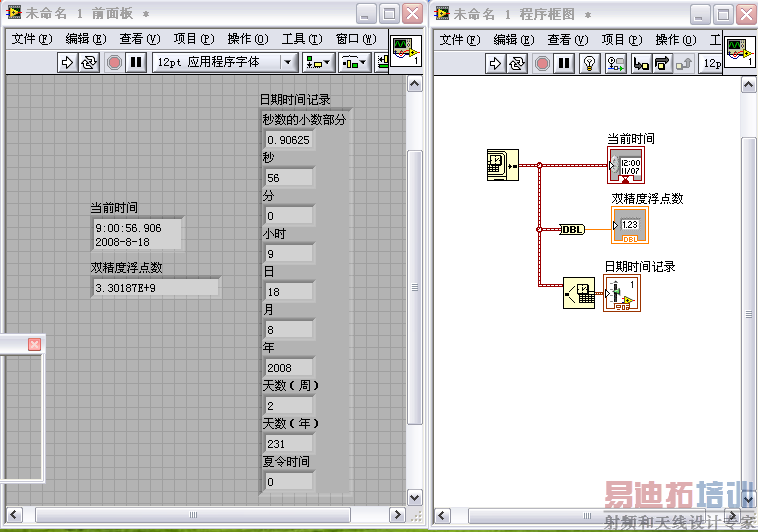
Task: Click Step Out button in block diagram
Action: (683, 63)
